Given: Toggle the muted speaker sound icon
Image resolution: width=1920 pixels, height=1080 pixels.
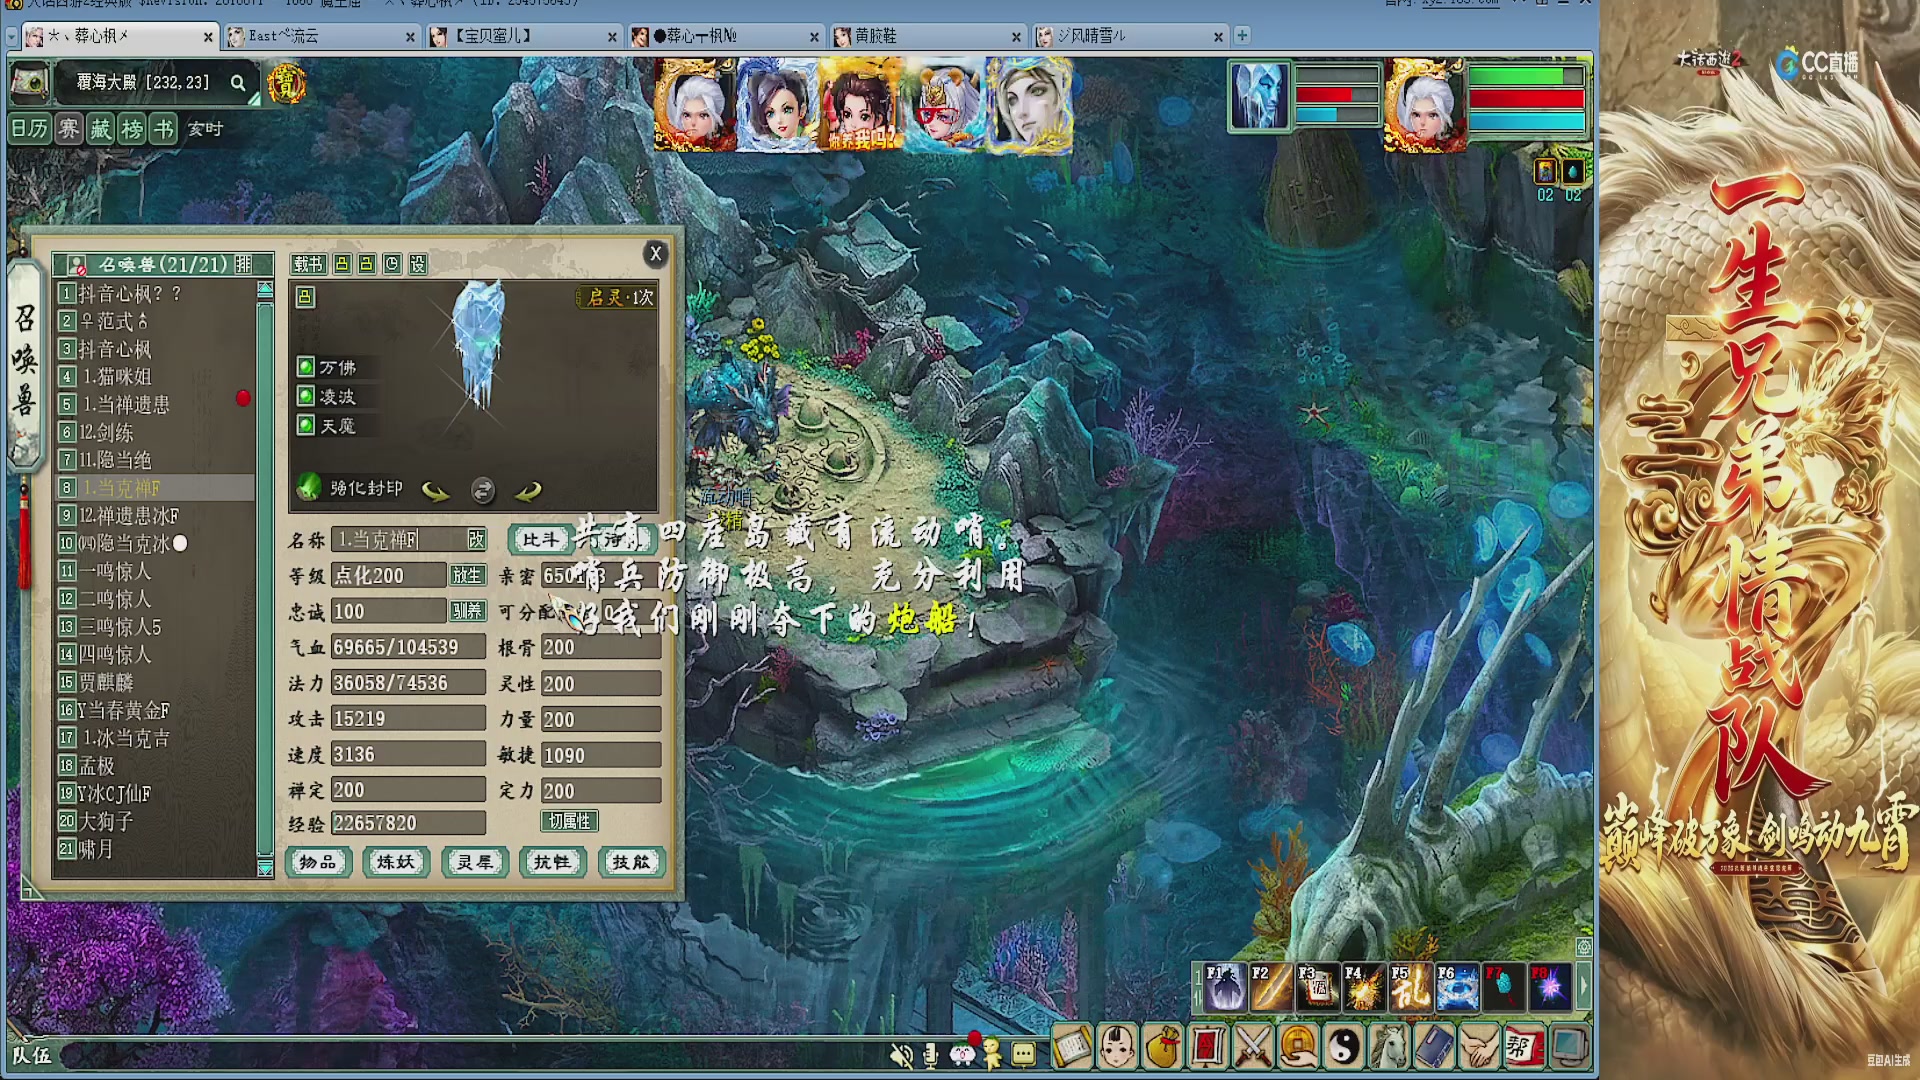Looking at the screenshot, I should (902, 1054).
